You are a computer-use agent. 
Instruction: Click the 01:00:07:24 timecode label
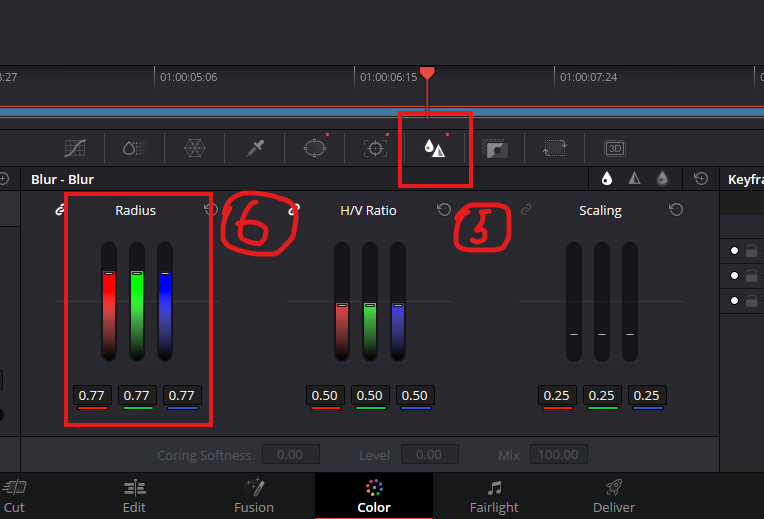coord(588,77)
